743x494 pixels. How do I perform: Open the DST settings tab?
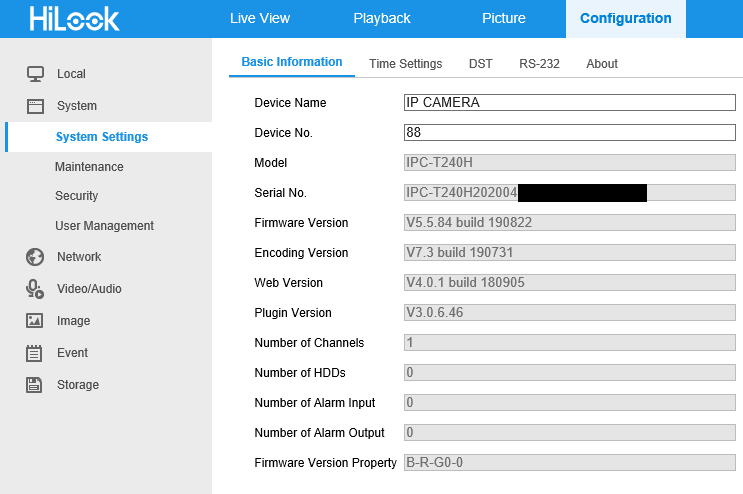pyautogui.click(x=480, y=64)
